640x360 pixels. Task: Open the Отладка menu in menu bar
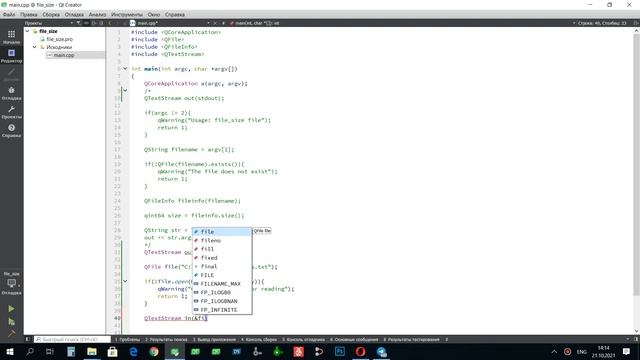[74, 14]
